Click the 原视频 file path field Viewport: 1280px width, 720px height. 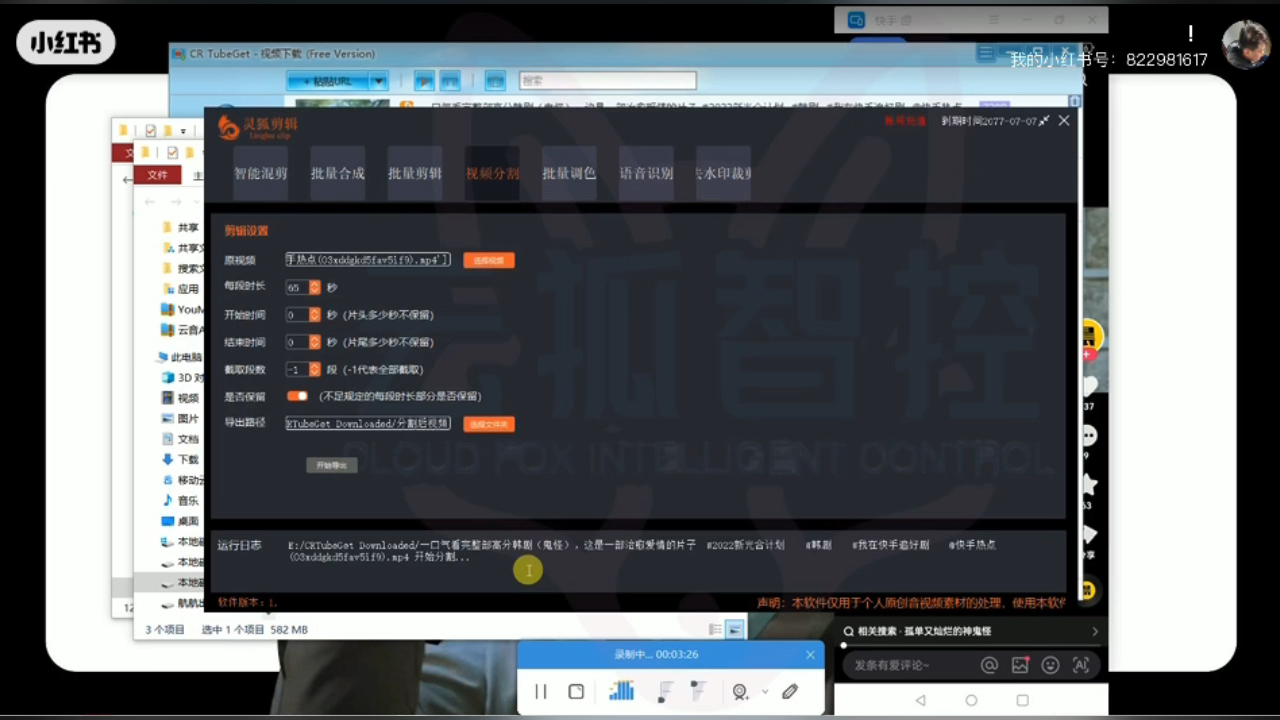coord(368,260)
